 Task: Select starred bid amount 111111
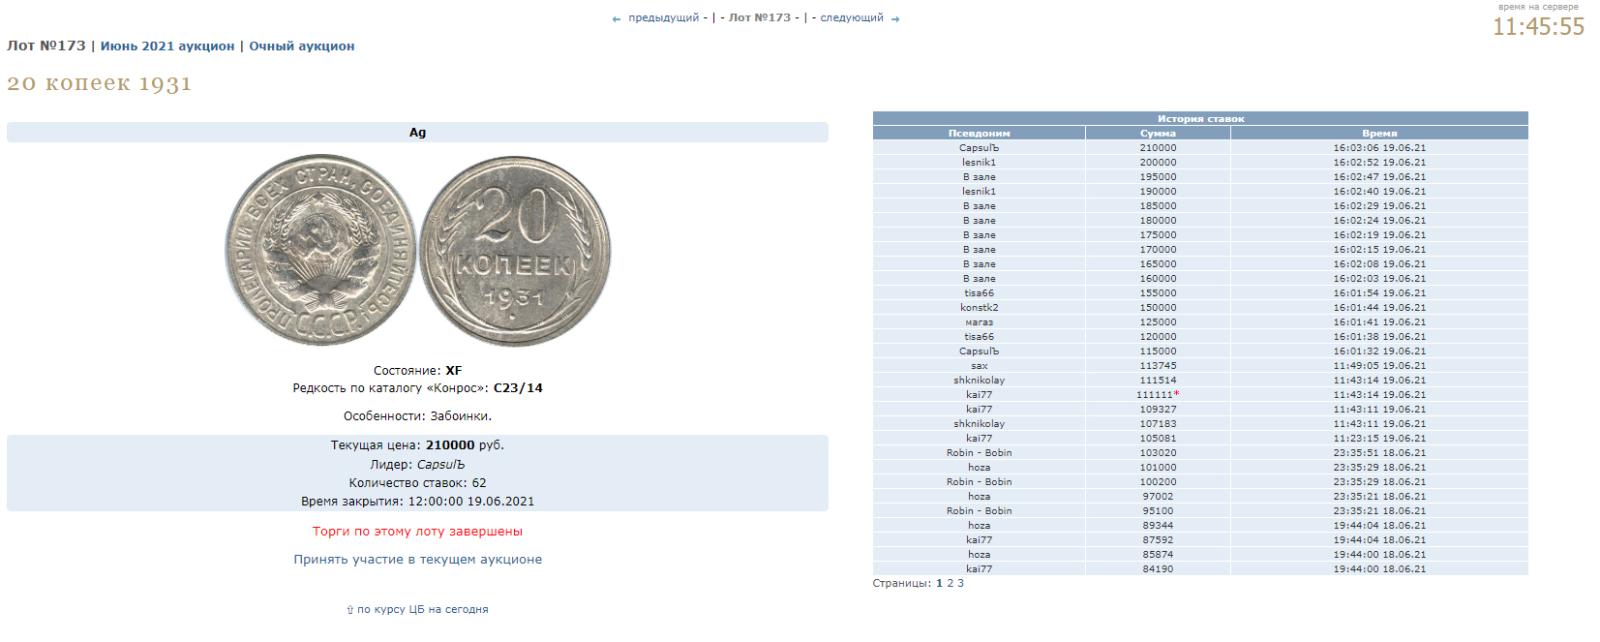[x=1156, y=394]
